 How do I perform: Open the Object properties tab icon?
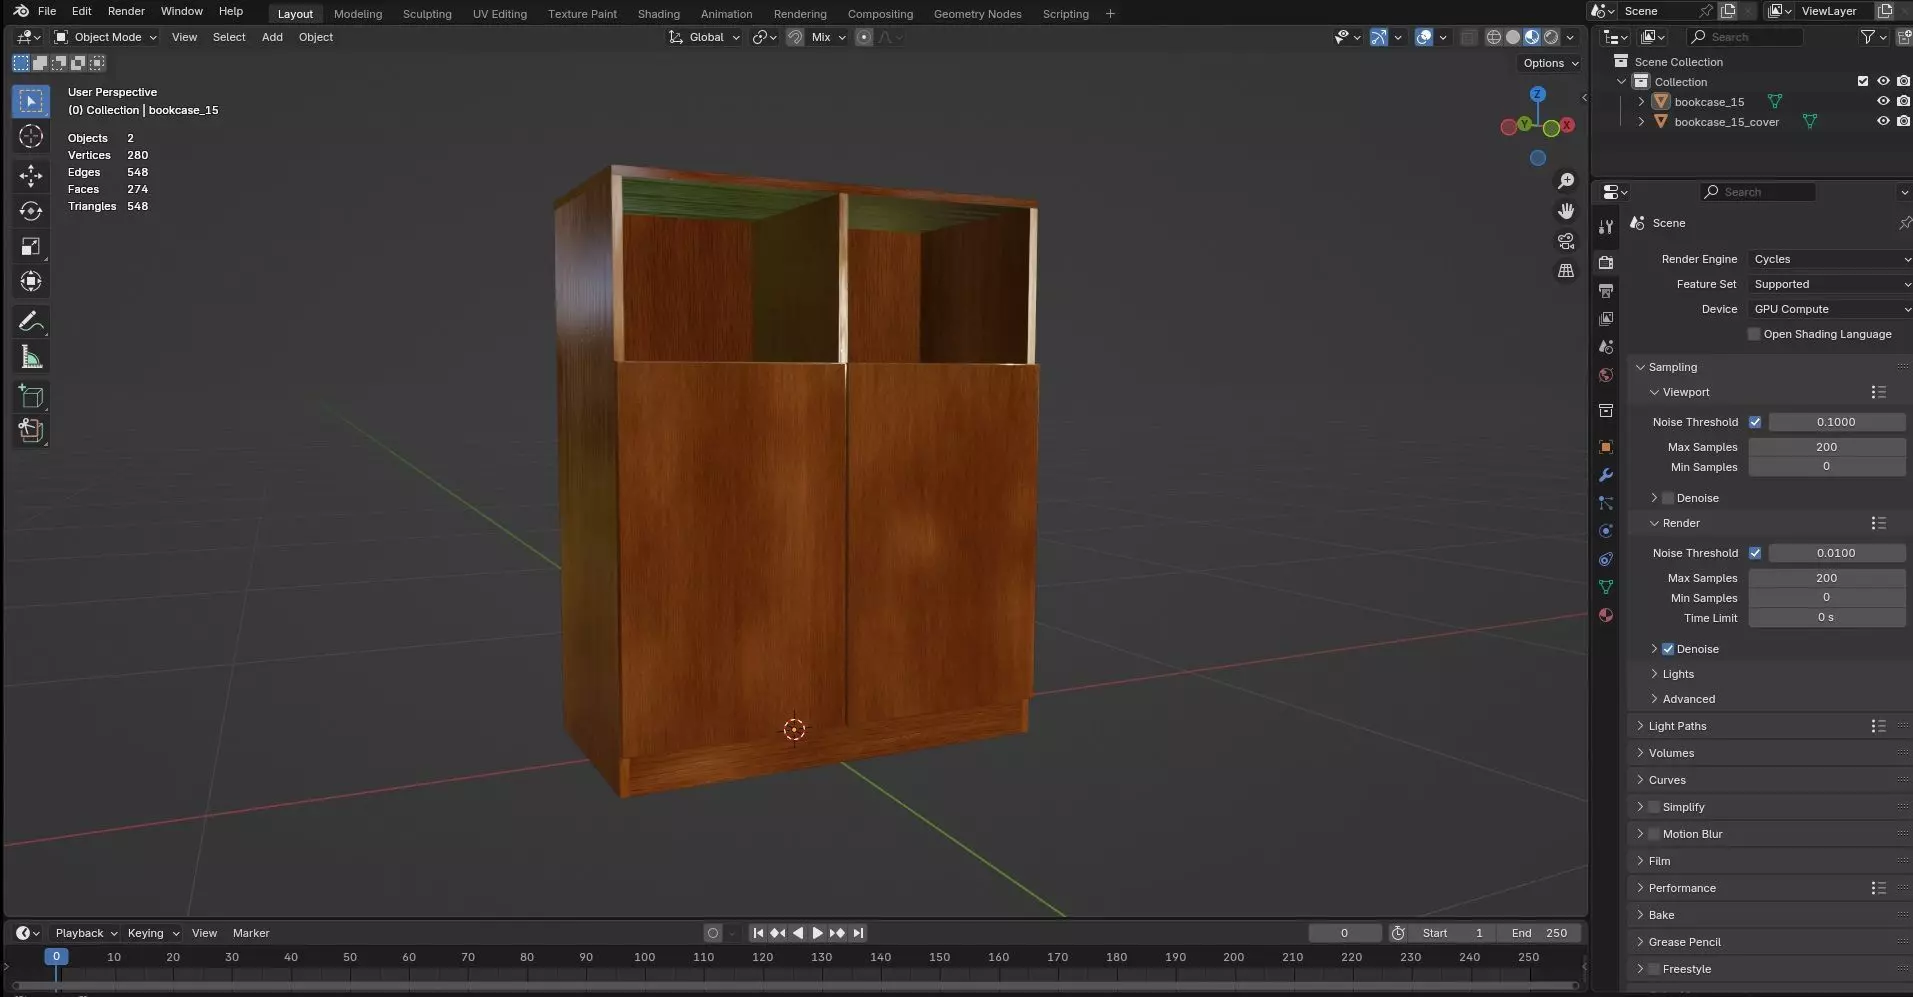(1606, 447)
